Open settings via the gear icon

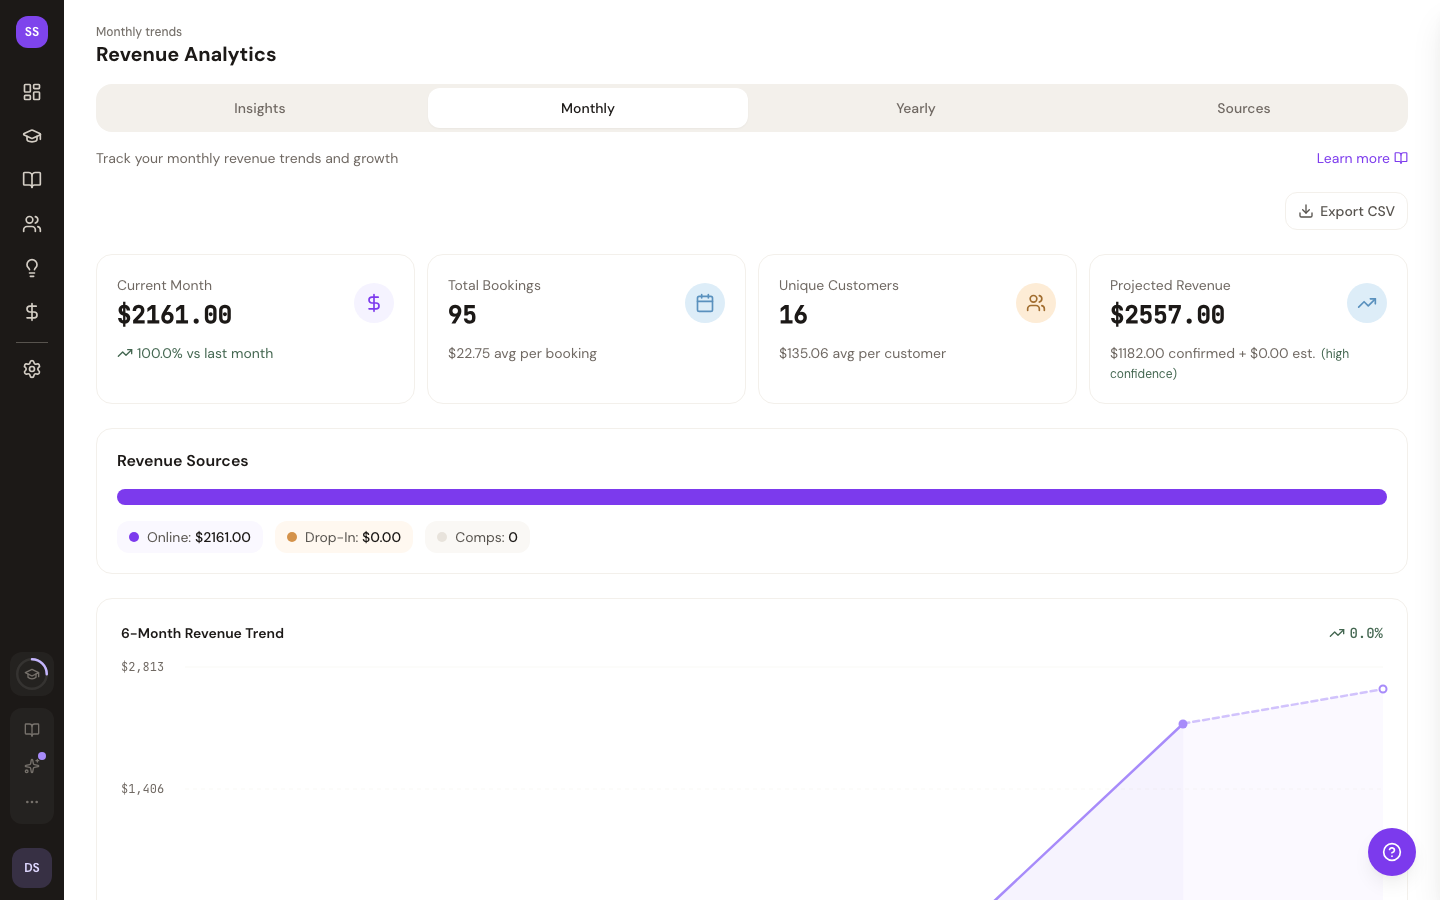pyautogui.click(x=32, y=369)
